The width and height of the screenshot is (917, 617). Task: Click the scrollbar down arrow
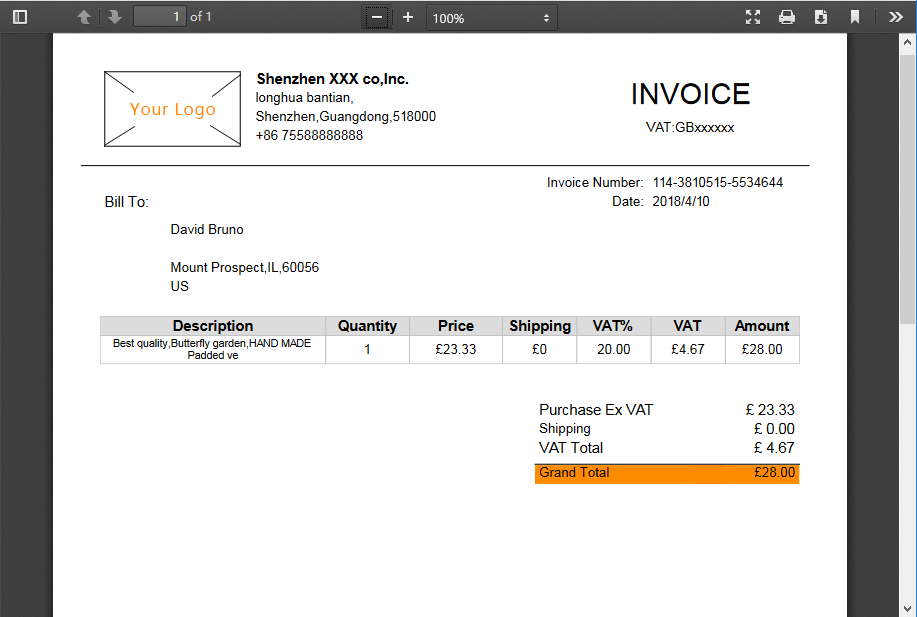pos(908,608)
